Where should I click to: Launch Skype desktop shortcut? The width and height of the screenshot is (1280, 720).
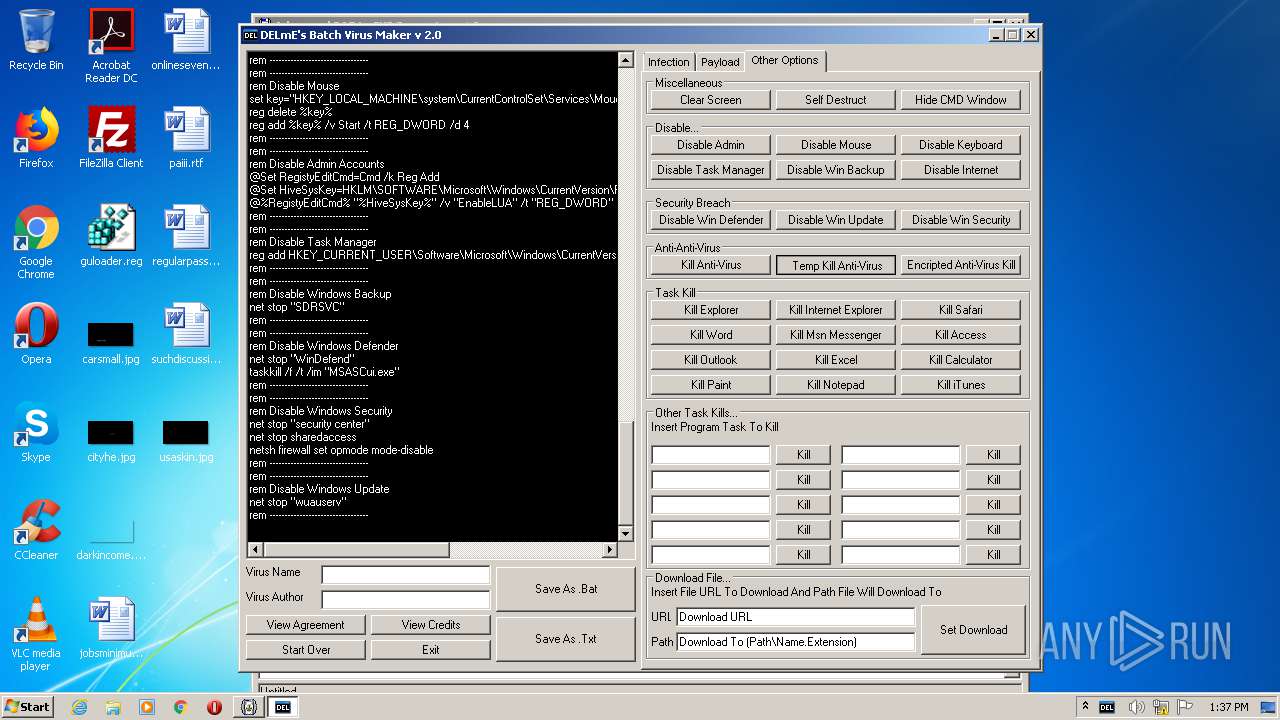pyautogui.click(x=36, y=432)
